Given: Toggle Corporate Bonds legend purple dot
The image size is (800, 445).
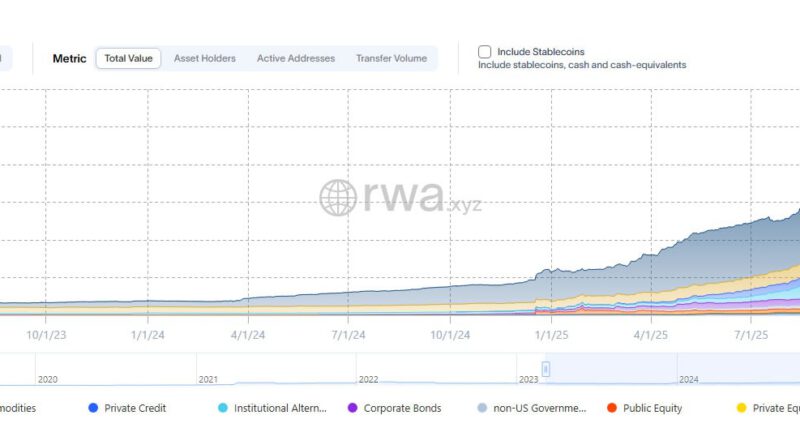Looking at the screenshot, I should 352,408.
